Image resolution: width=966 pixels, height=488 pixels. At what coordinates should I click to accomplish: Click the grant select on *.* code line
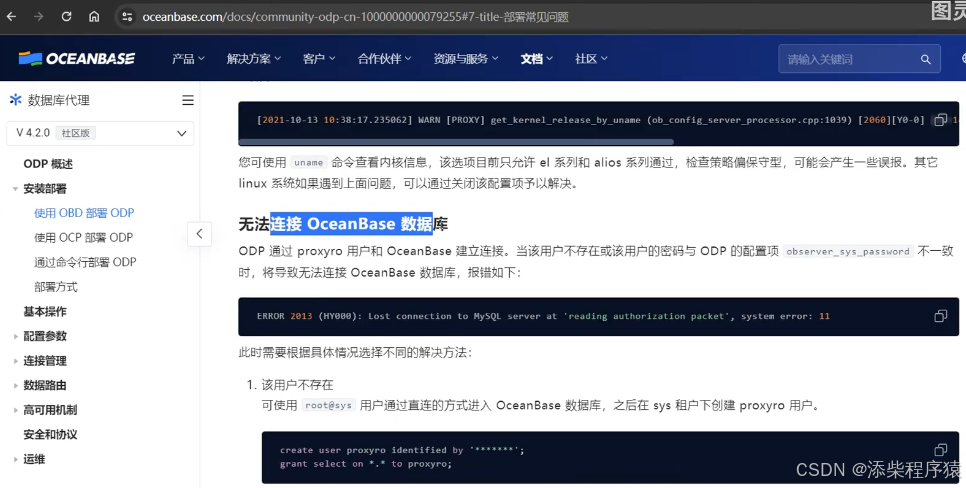(366, 464)
